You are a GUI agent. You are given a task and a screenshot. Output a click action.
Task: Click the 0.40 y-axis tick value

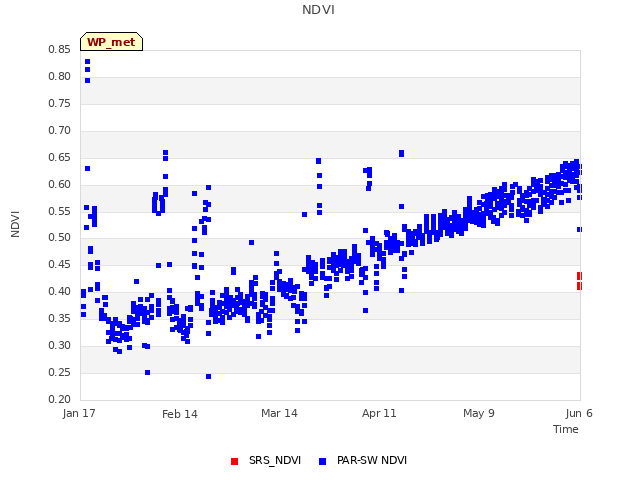pos(59,291)
